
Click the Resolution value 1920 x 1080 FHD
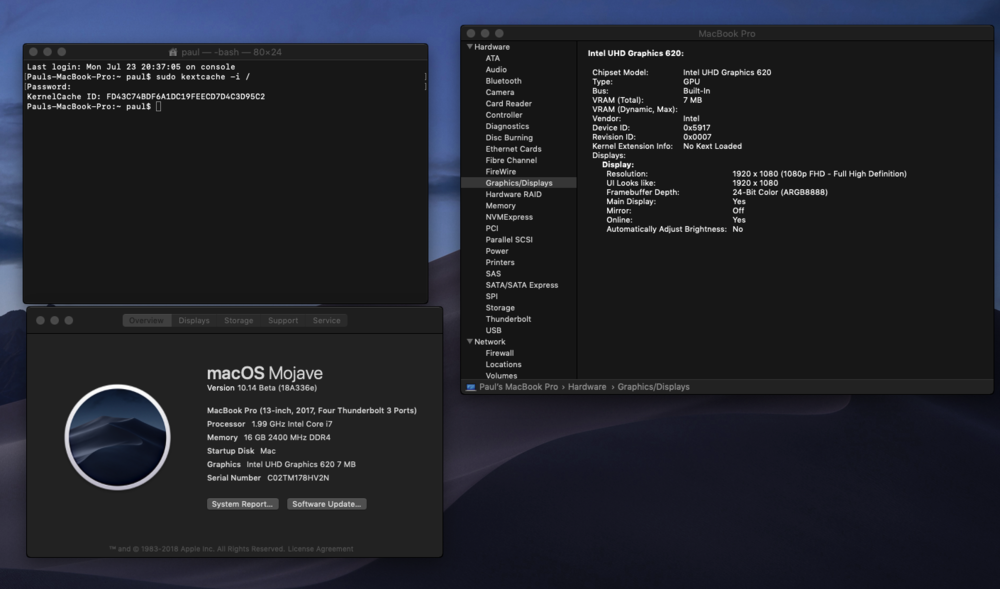819,174
